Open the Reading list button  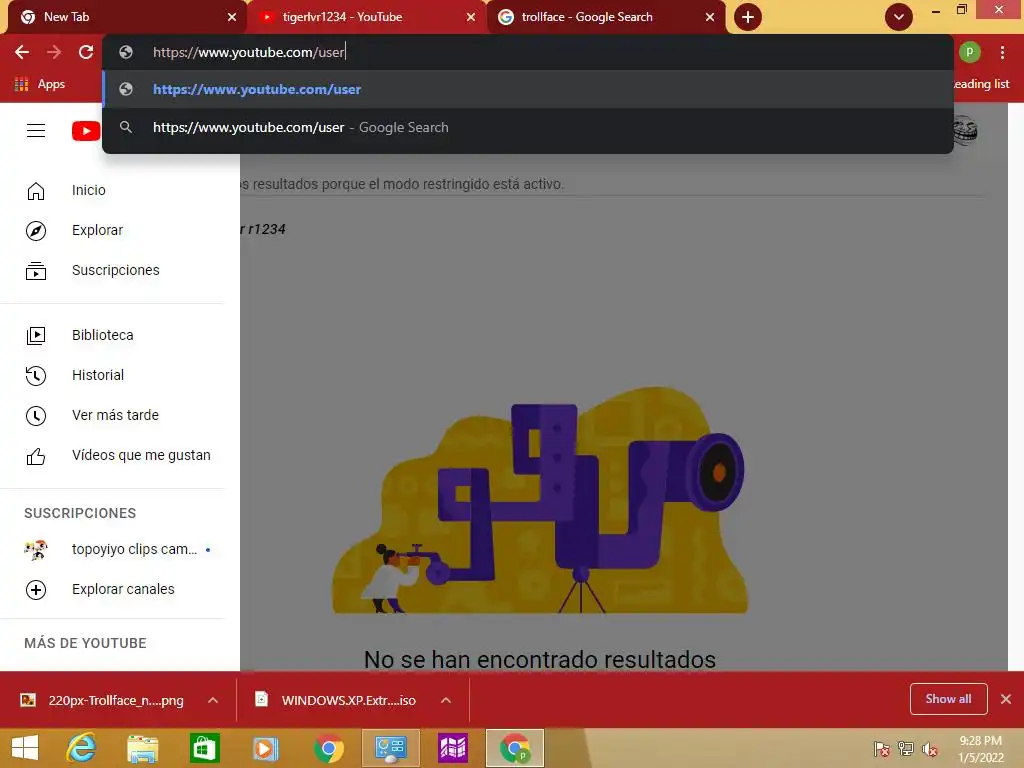pos(981,84)
